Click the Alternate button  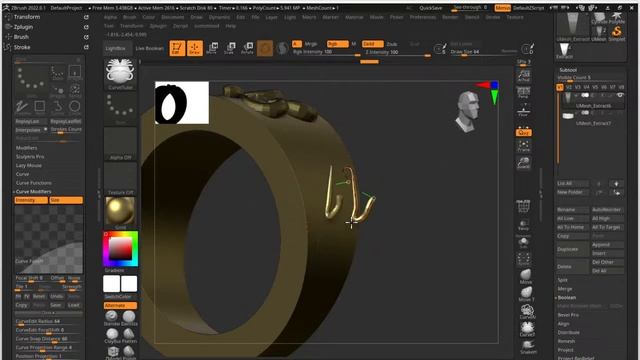(x=120, y=305)
